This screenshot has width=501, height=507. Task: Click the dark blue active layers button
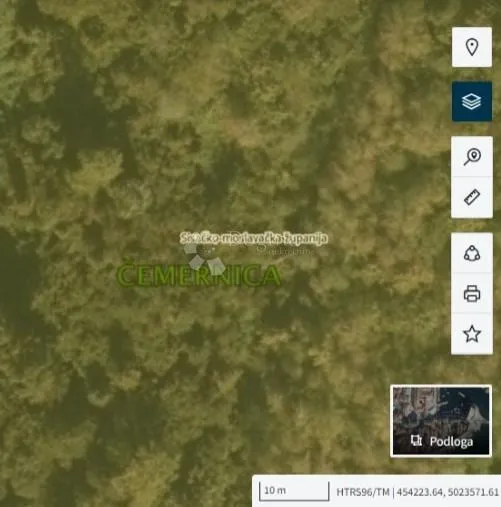point(472,101)
